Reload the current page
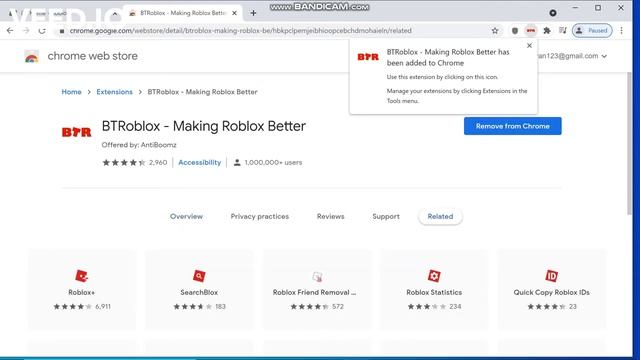Screen dimensions: 640x360 pyautogui.click(x=42, y=31)
